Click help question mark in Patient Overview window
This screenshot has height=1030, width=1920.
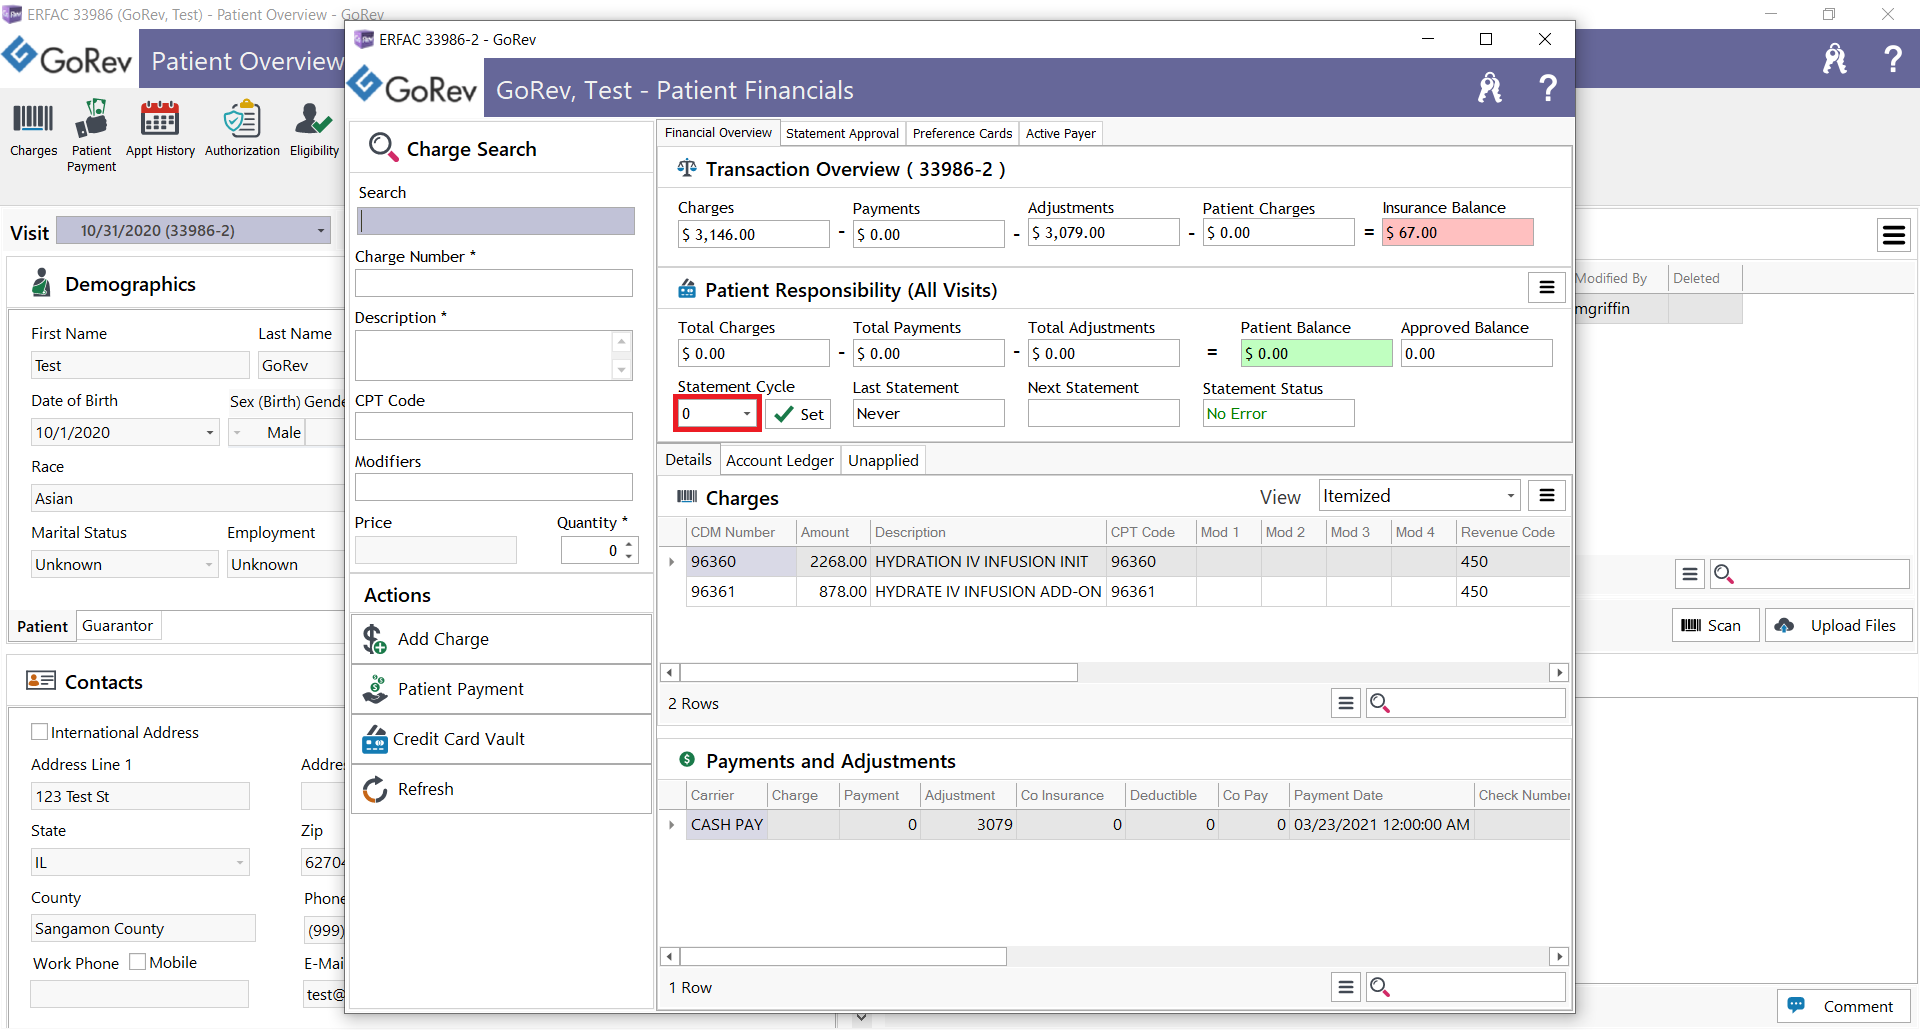1892,59
